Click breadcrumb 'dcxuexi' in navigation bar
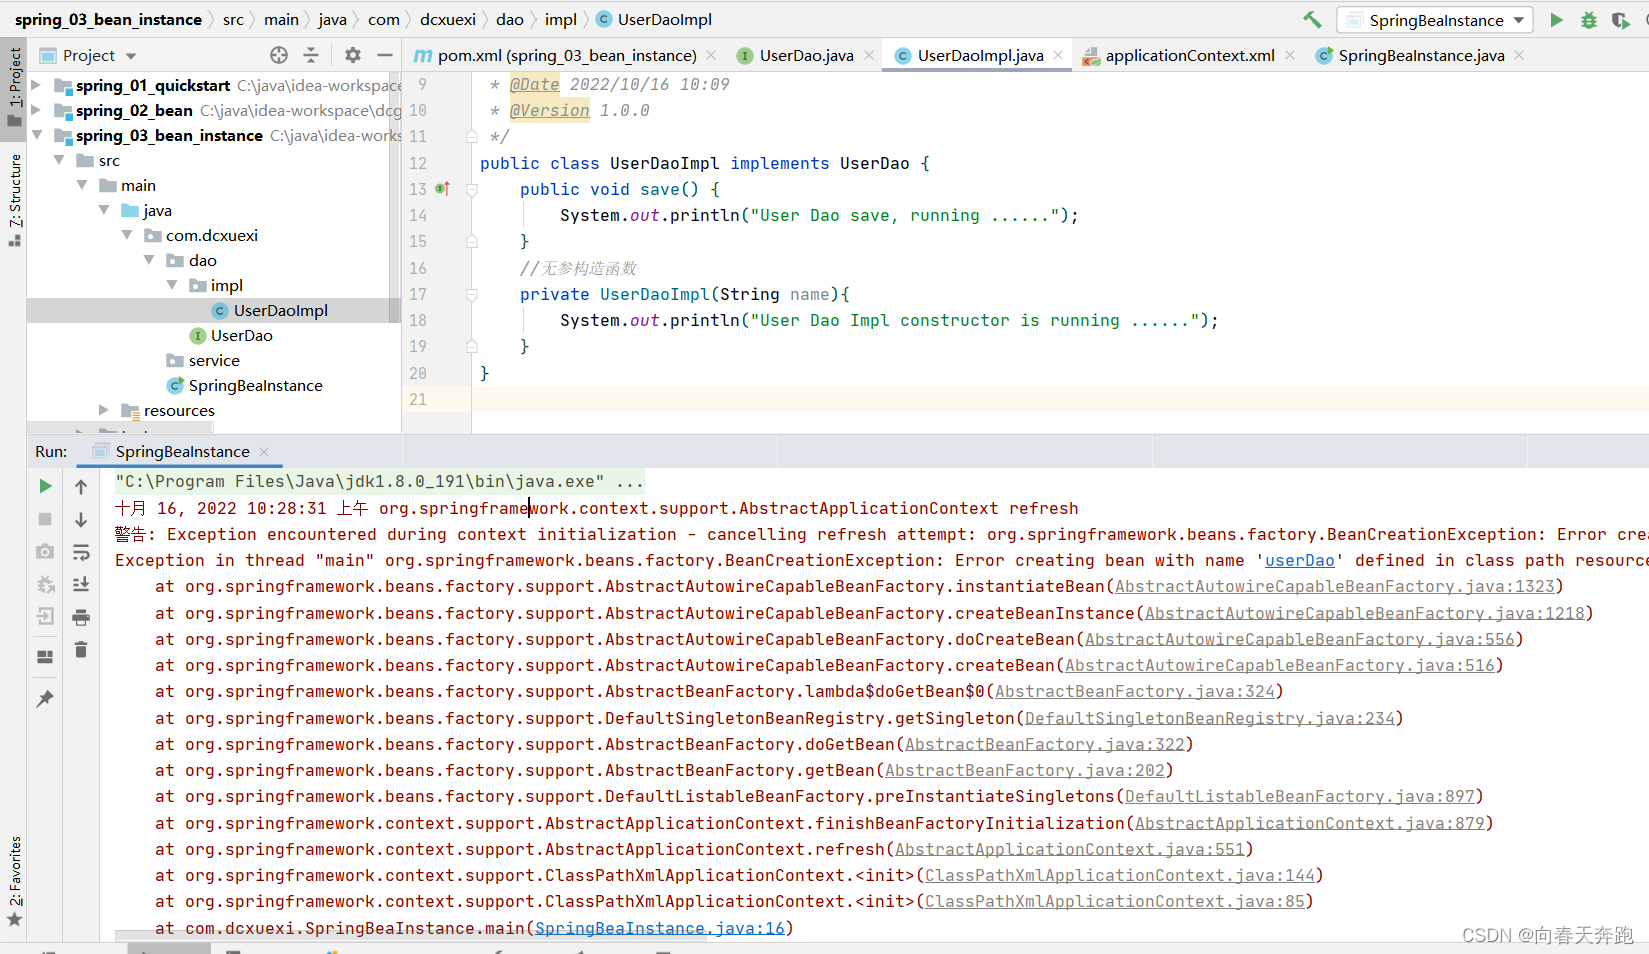The width and height of the screenshot is (1649, 954). (x=447, y=20)
